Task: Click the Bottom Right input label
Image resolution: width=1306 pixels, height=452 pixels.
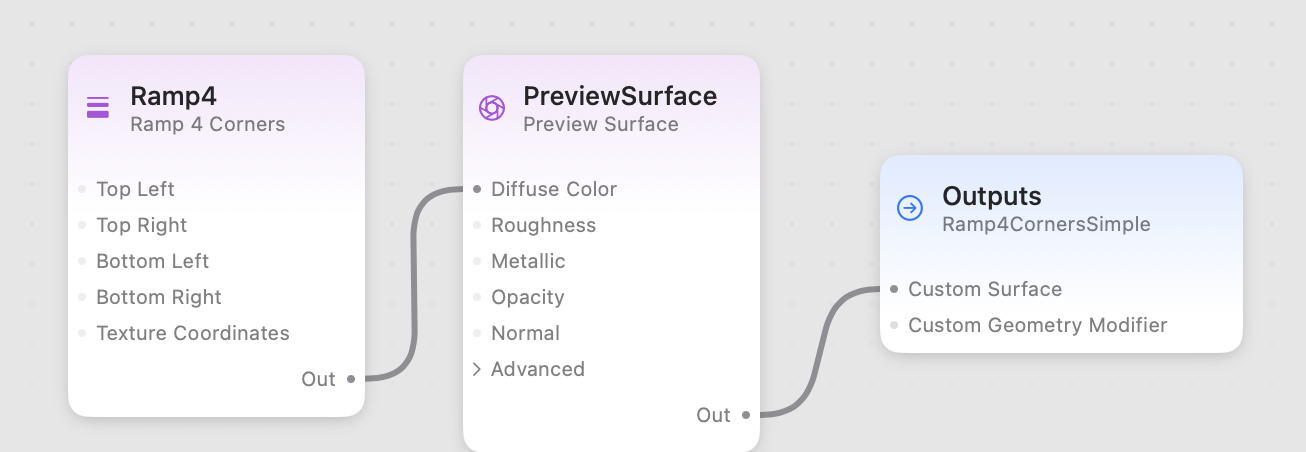Action: 158,297
